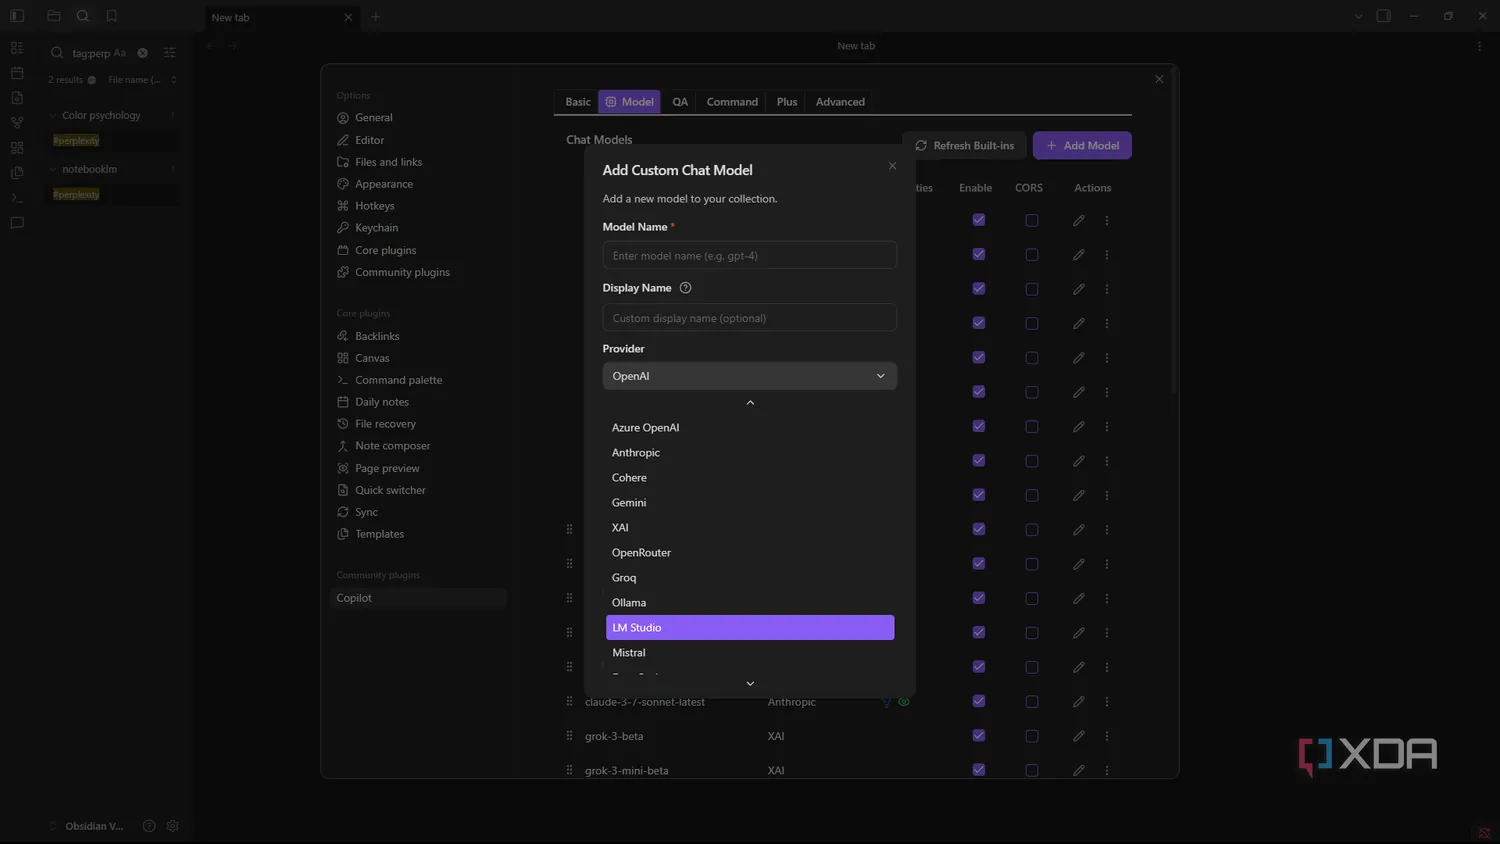Open daily note calendar icon in ribbon
This screenshot has width=1500, height=844.
[x=17, y=73]
